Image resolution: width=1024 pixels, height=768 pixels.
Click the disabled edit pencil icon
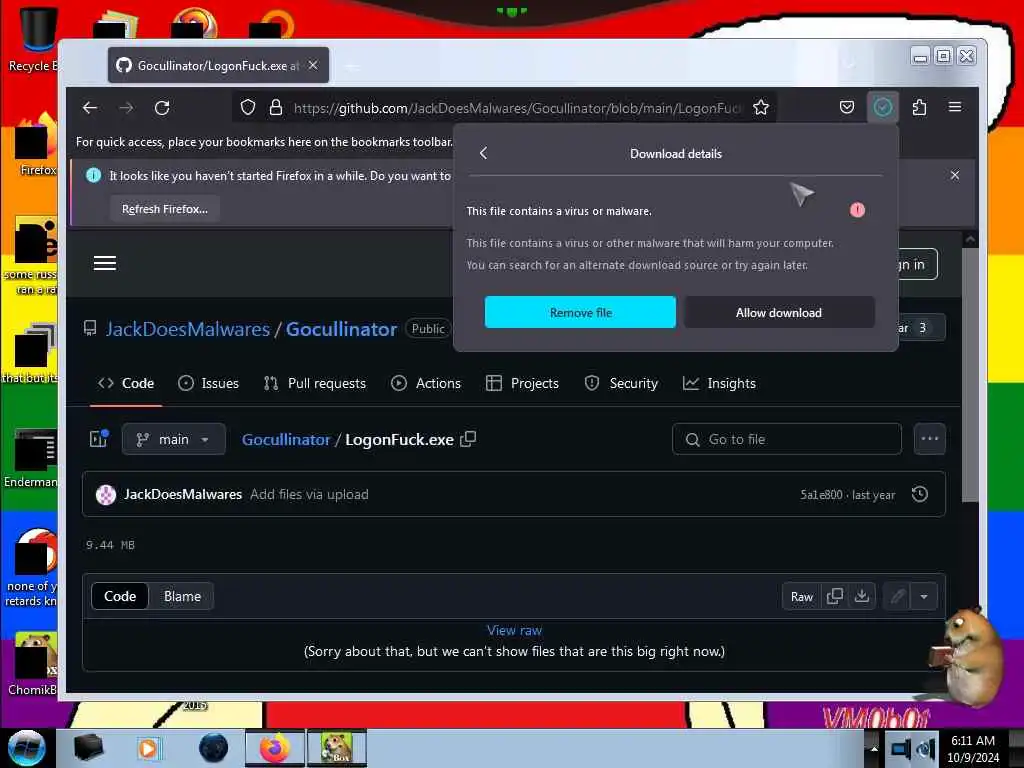pyautogui.click(x=898, y=596)
